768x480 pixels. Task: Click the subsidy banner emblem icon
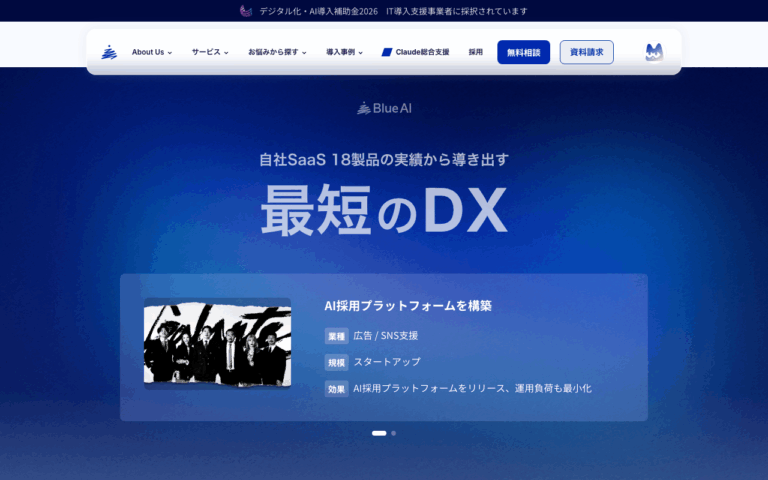coord(246,11)
